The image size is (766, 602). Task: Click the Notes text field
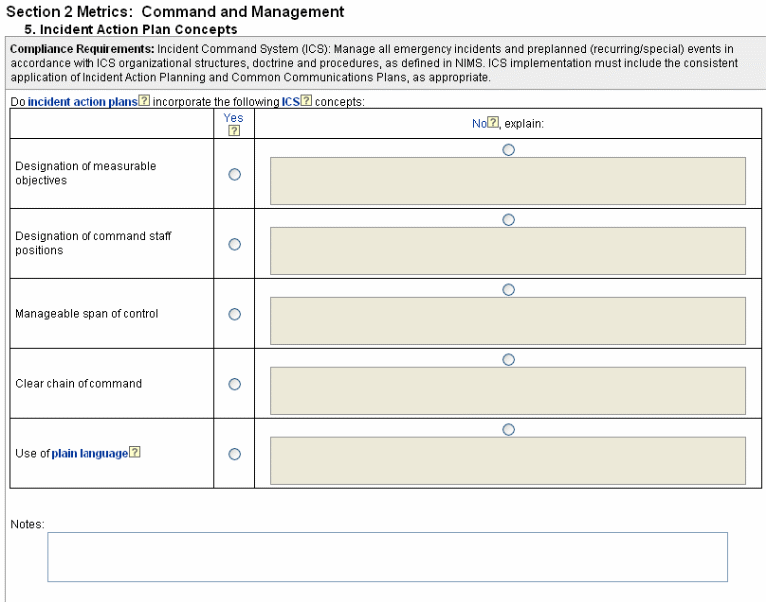[x=387, y=556]
